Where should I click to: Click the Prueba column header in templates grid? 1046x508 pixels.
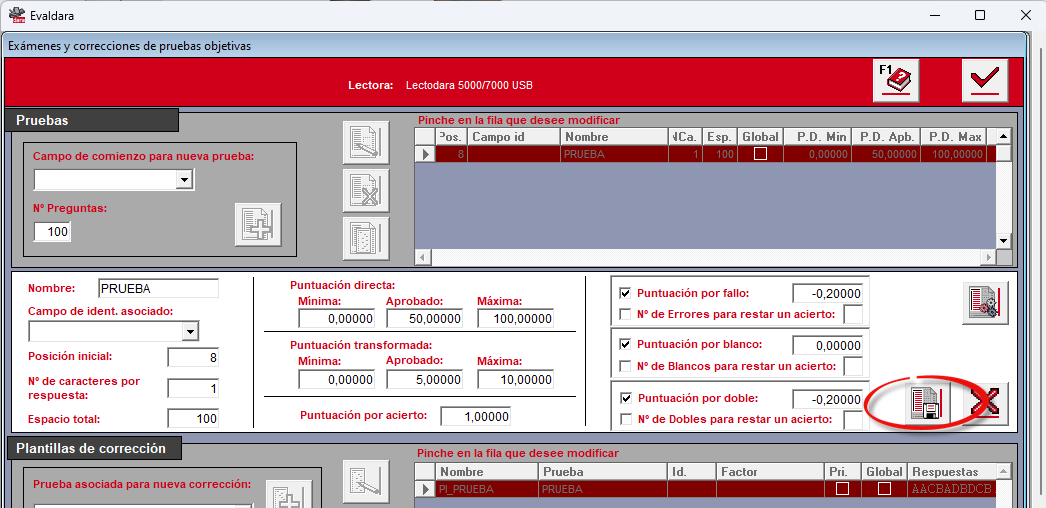pyautogui.click(x=602, y=471)
